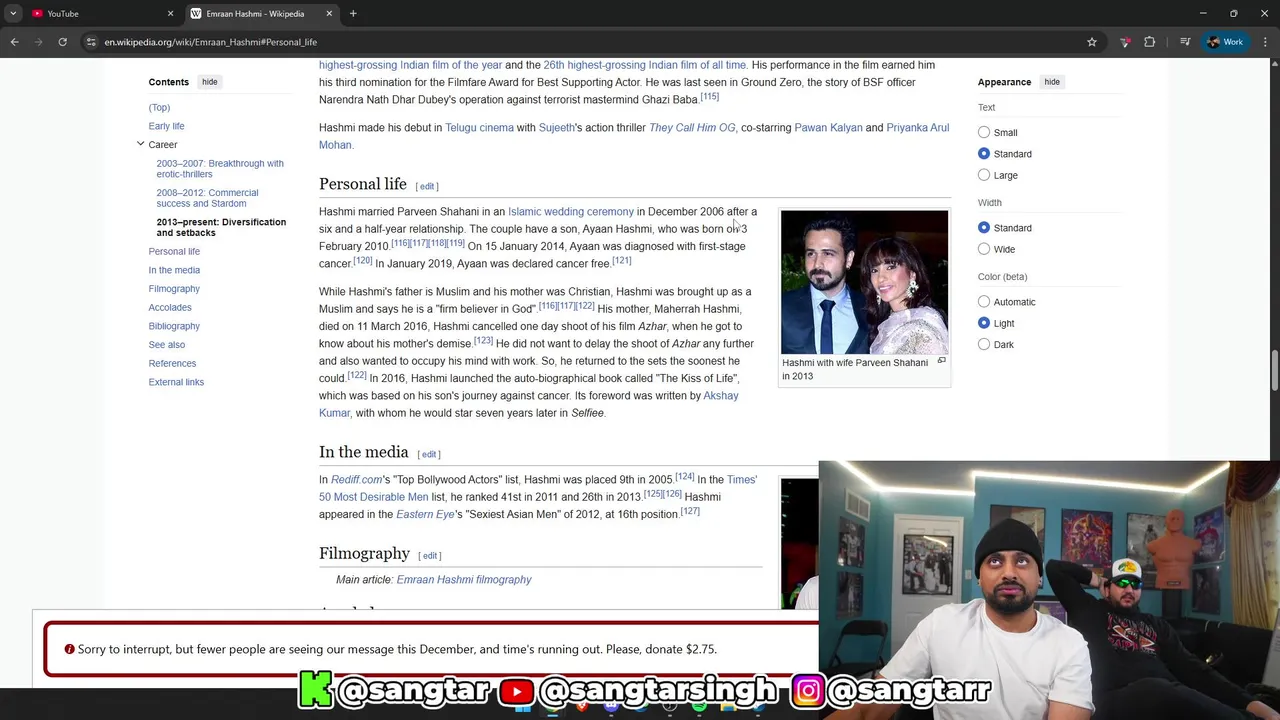Screen dimensions: 1280x720
Task: Select Standard text size
Action: pyautogui.click(x=984, y=154)
